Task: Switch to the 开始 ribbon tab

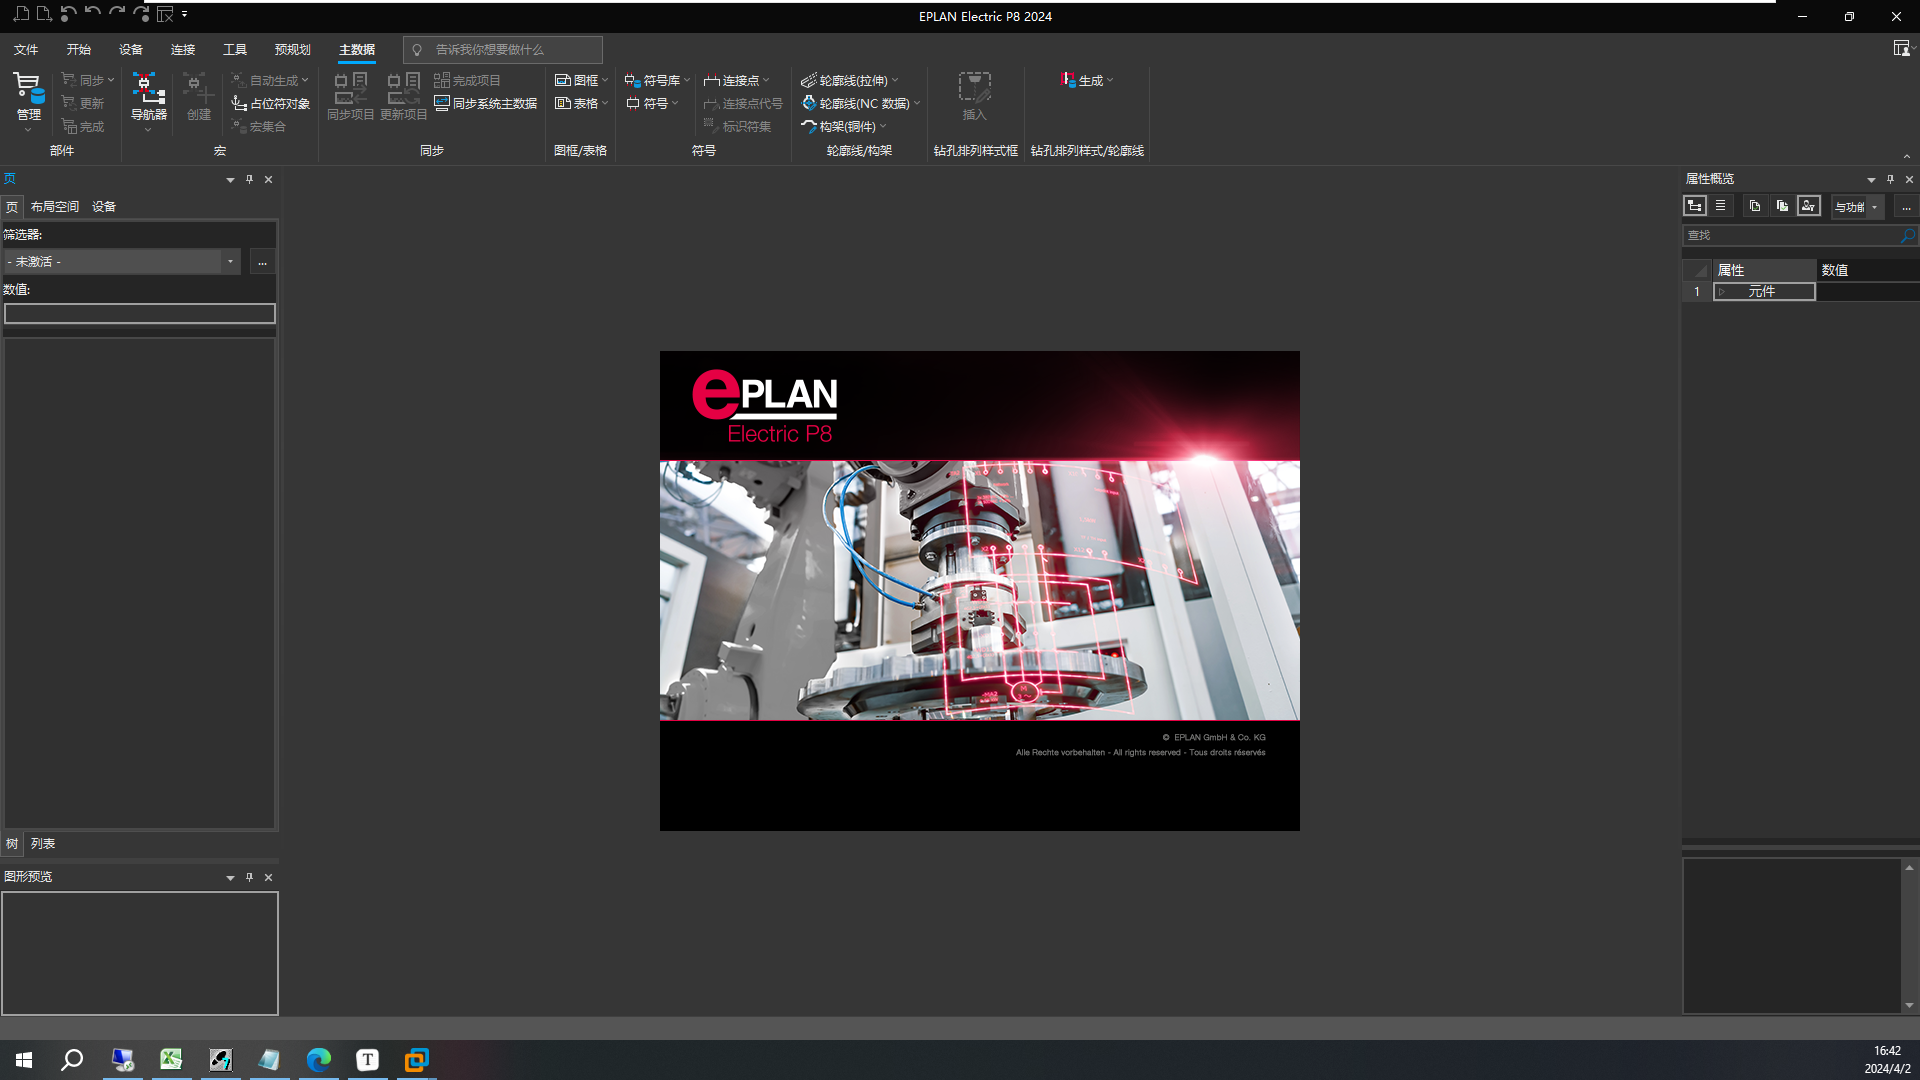Action: (78, 49)
